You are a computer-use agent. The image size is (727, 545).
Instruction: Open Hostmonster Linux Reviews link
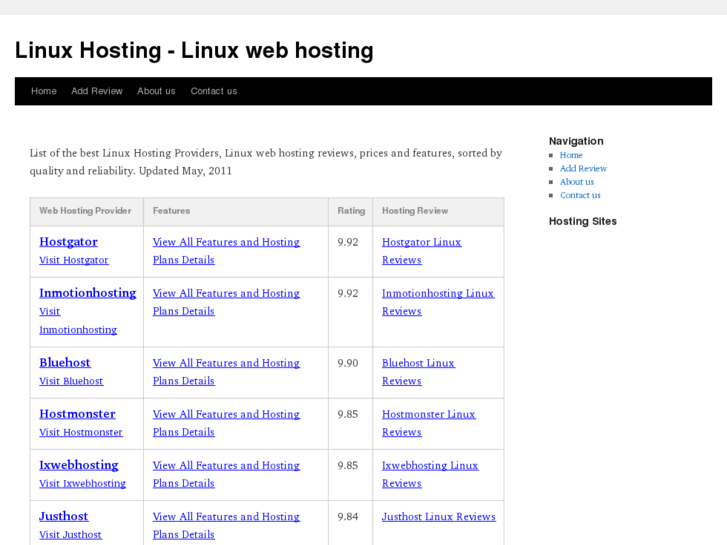click(429, 423)
